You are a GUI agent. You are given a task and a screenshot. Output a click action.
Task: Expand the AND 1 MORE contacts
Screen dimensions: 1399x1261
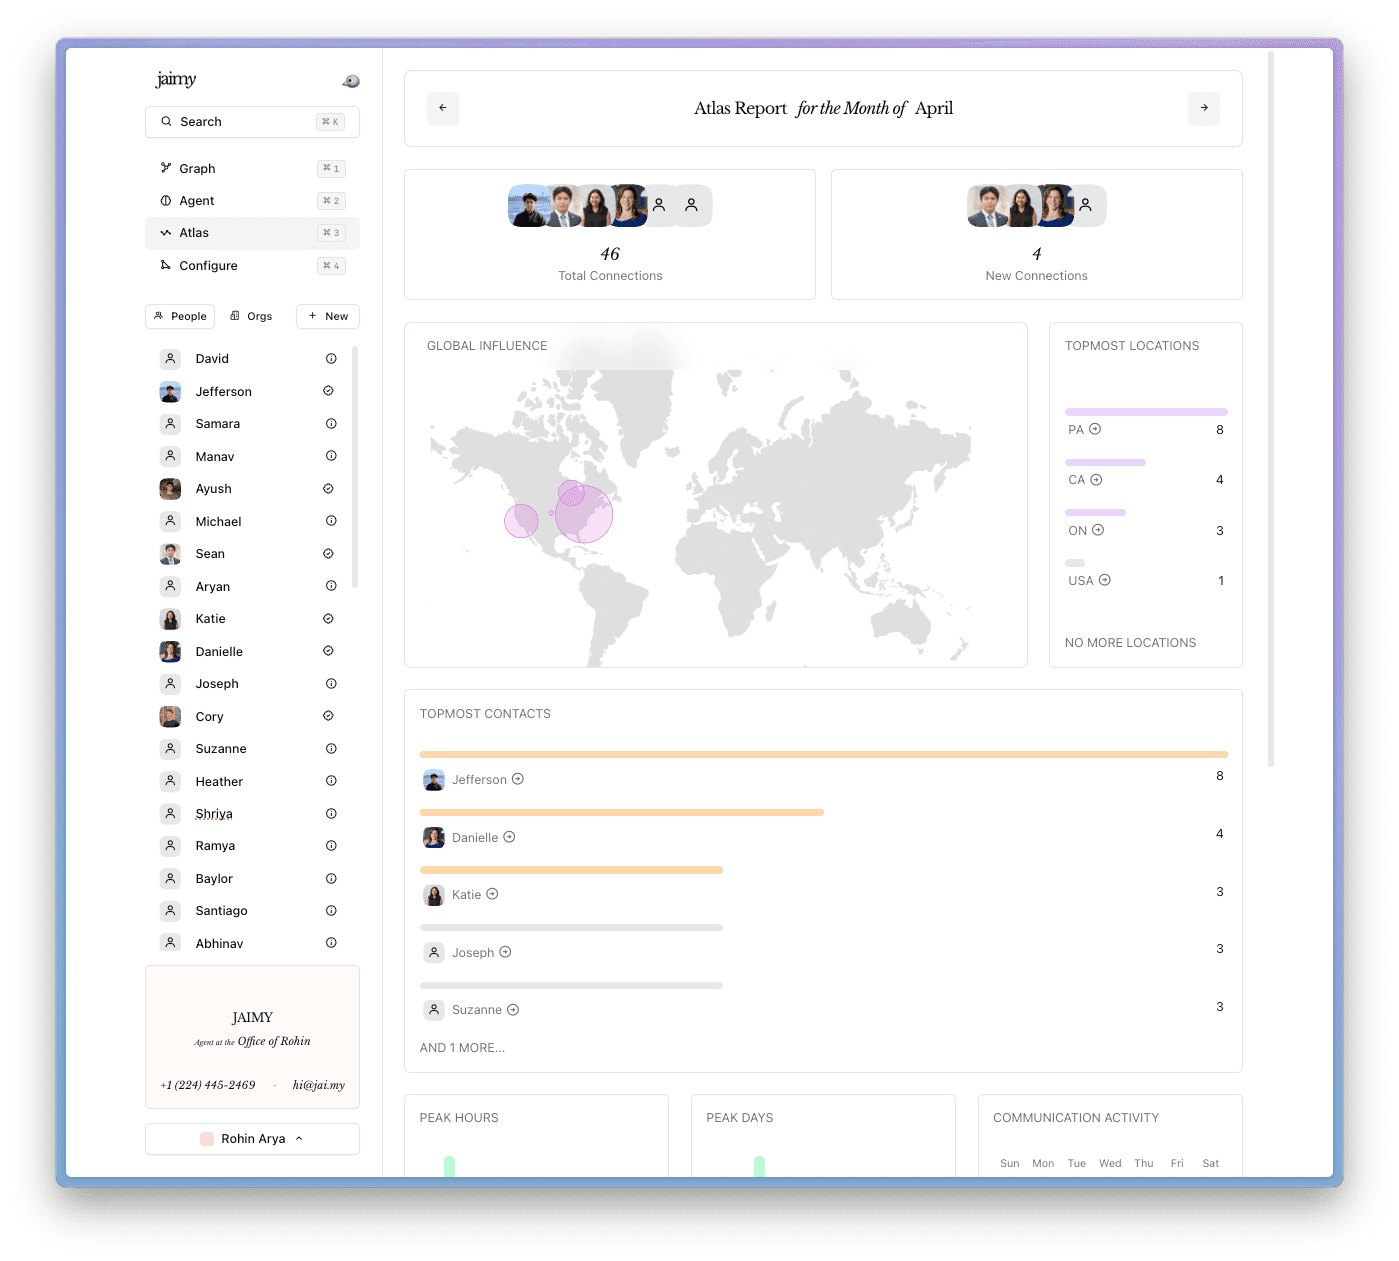pyautogui.click(x=462, y=1048)
